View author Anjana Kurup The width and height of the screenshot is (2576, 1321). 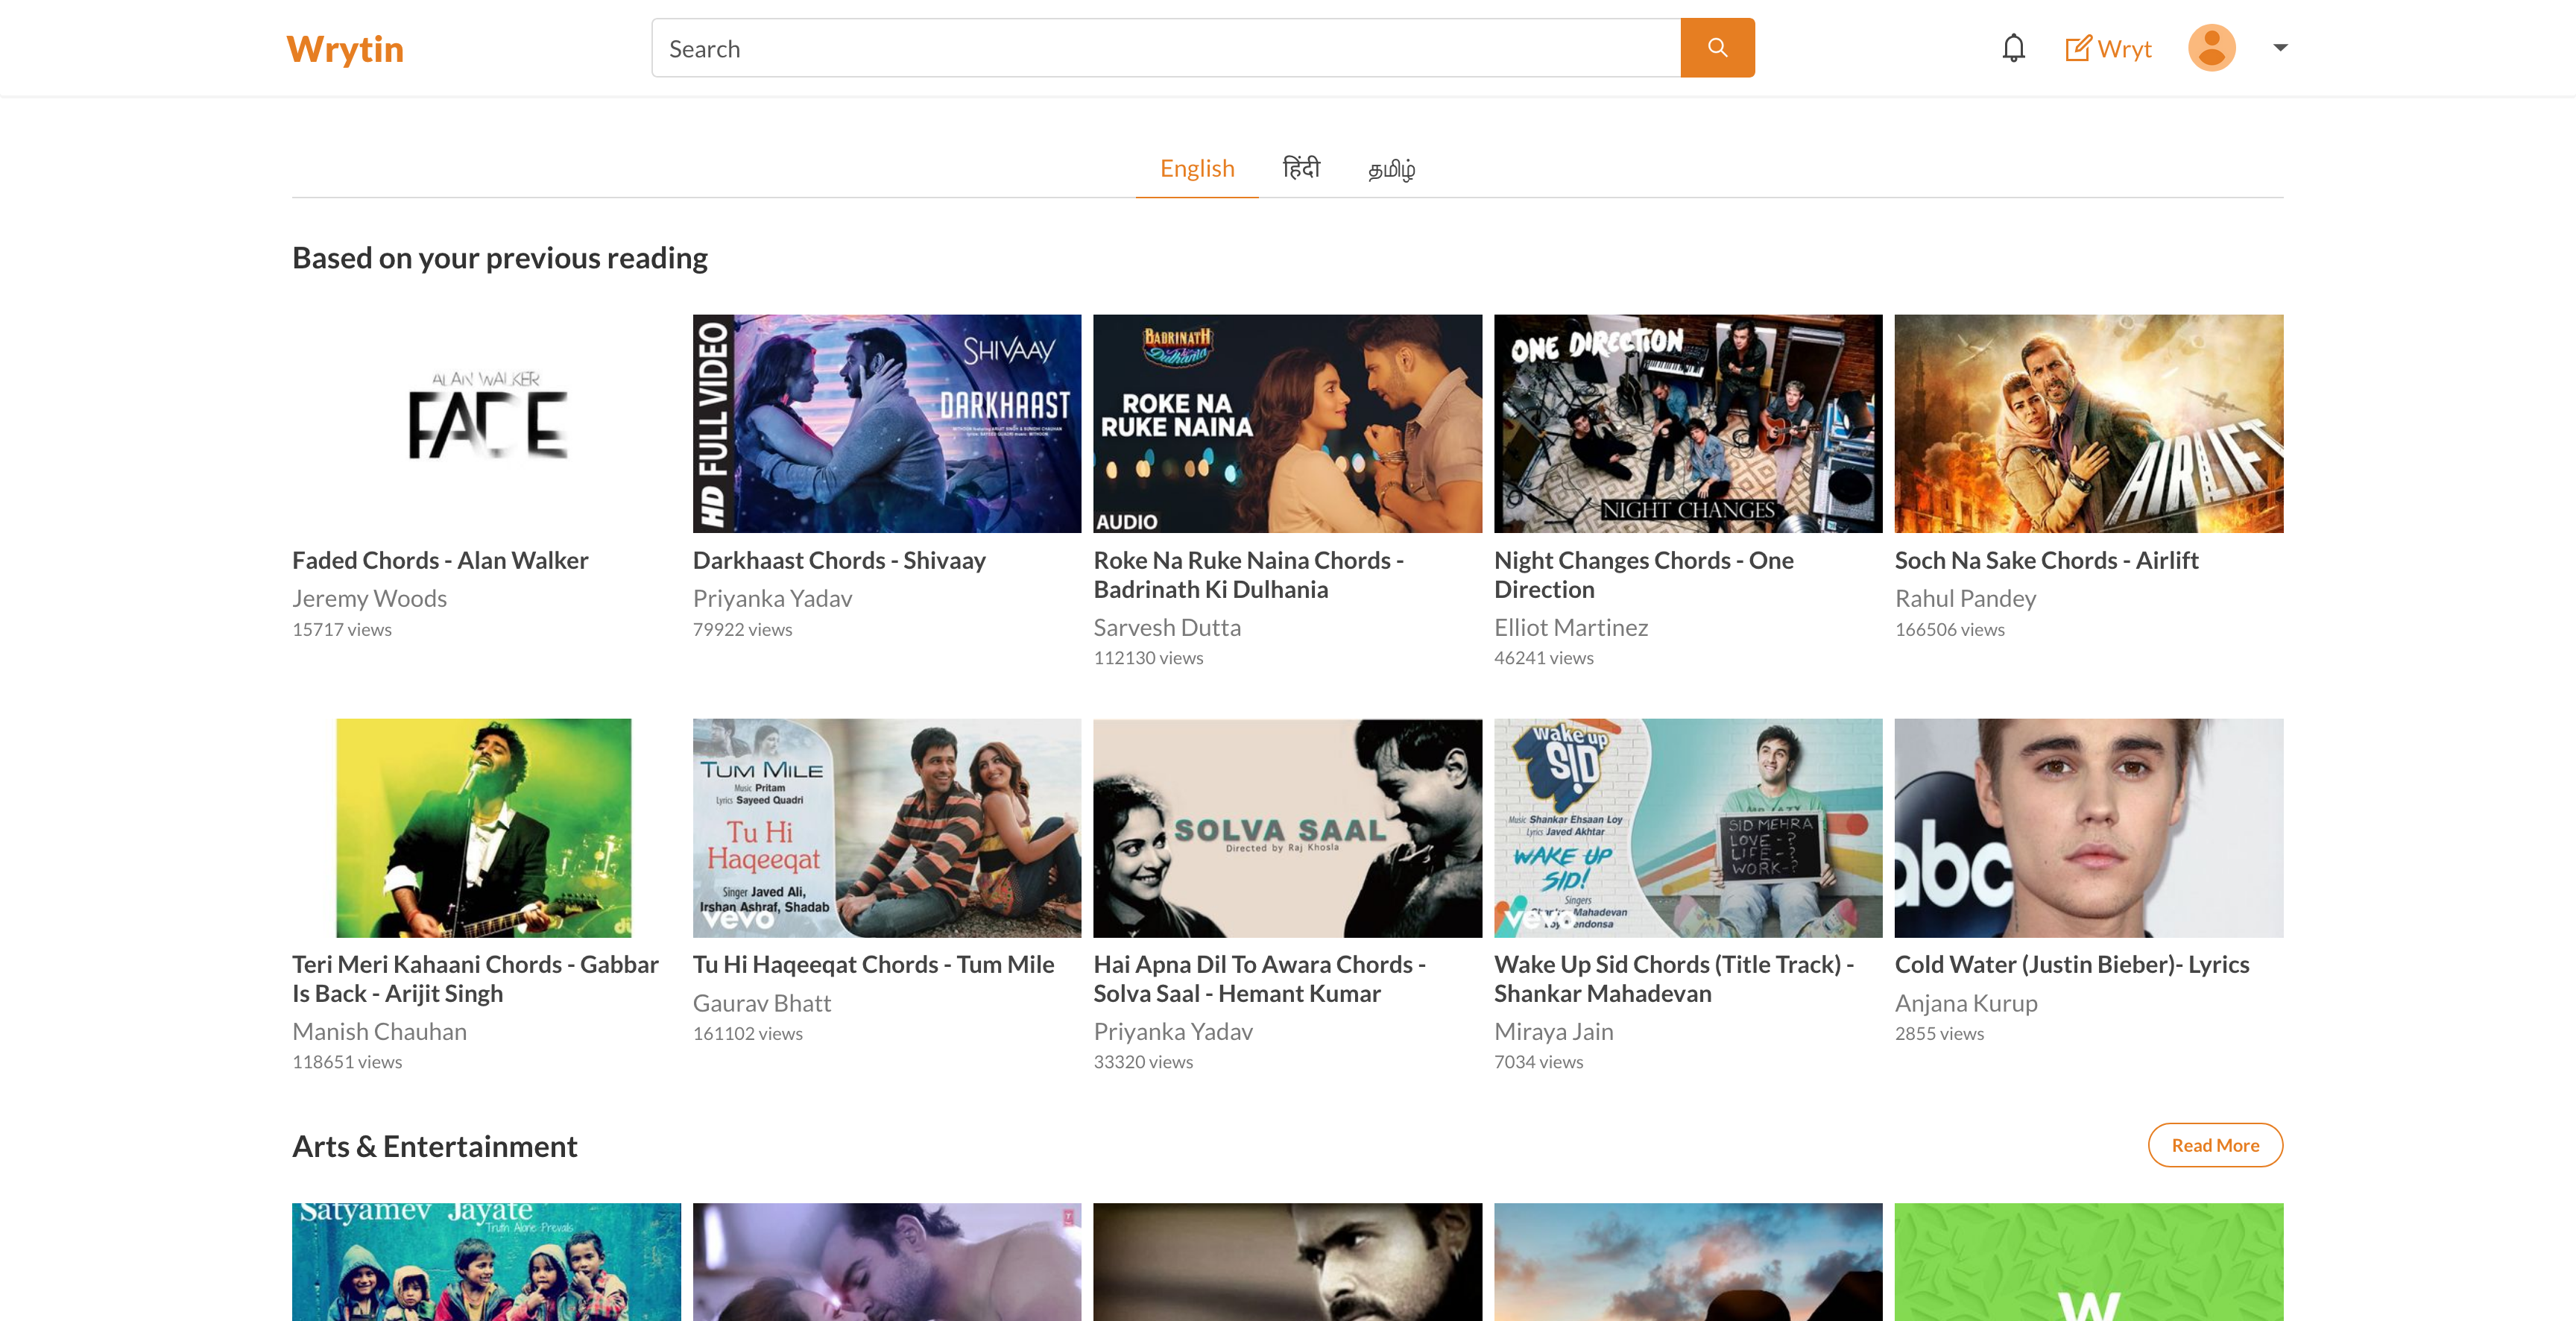click(1966, 1003)
